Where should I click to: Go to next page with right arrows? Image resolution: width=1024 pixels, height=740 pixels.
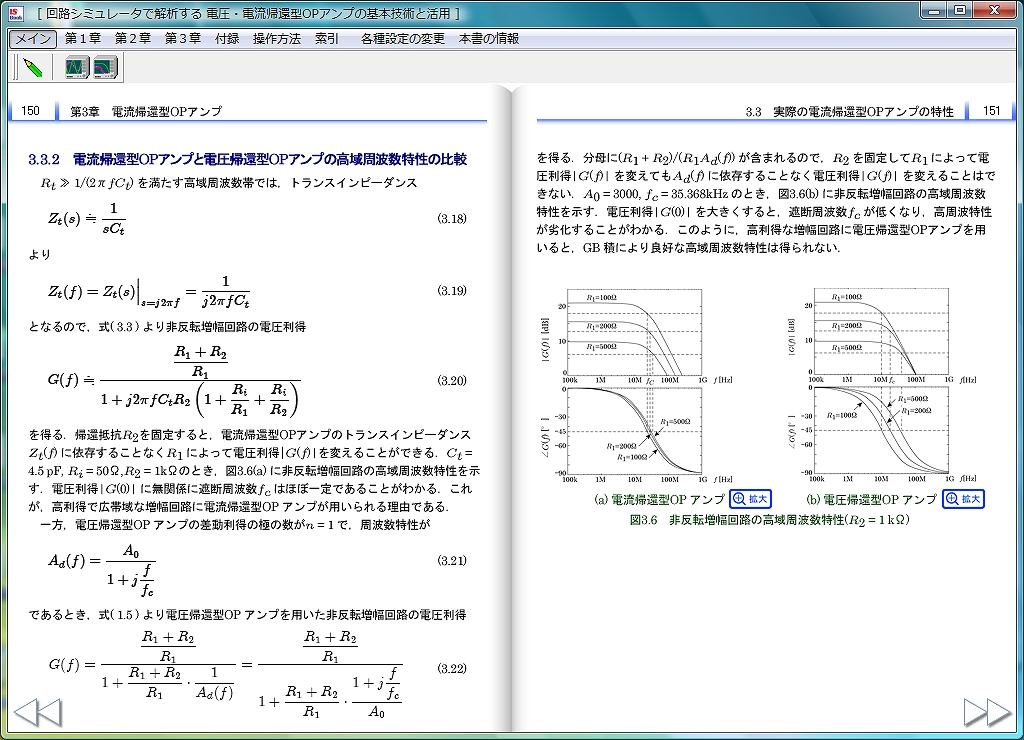(987, 713)
